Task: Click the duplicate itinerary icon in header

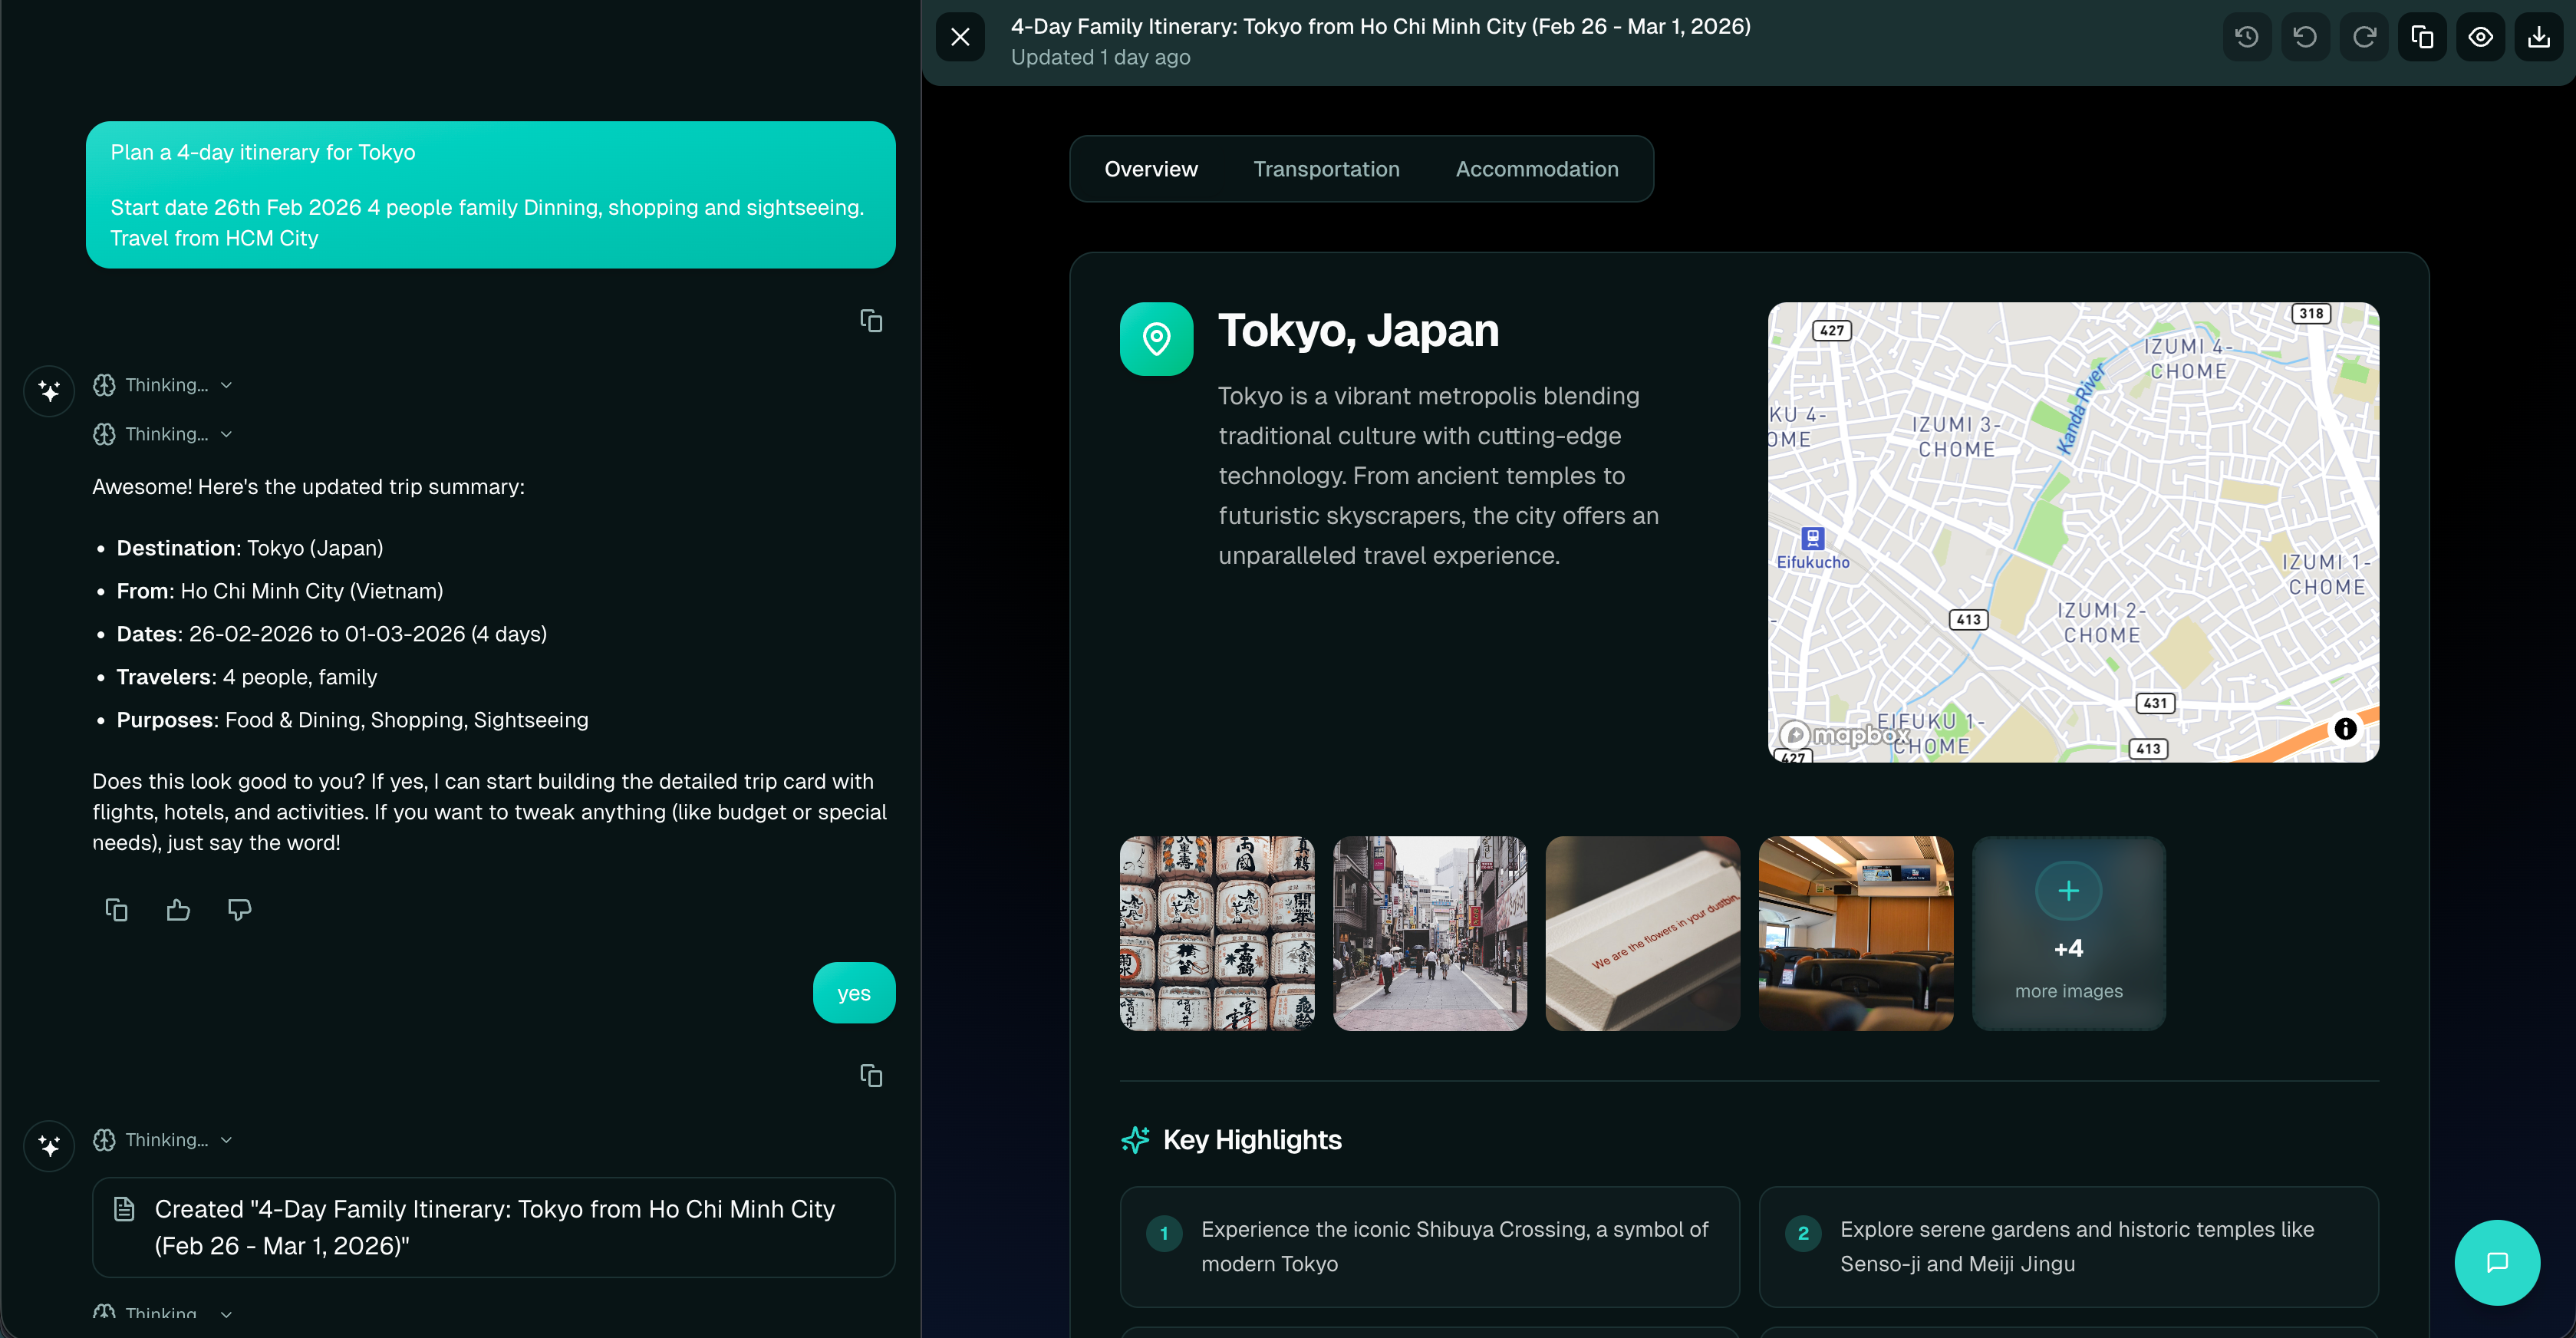Action: (x=2422, y=37)
